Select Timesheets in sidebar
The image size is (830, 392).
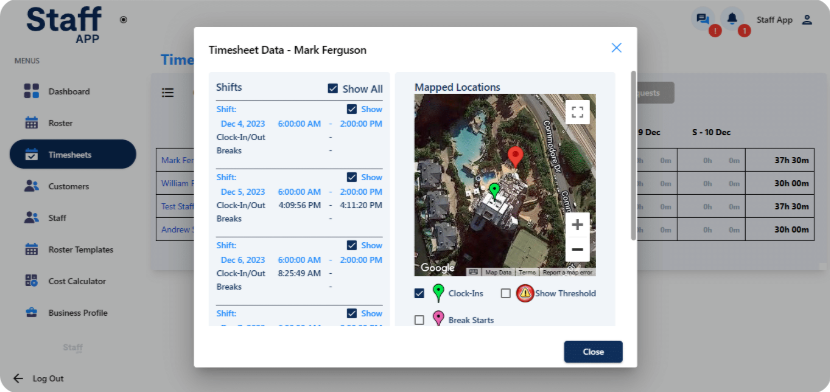tap(73, 154)
